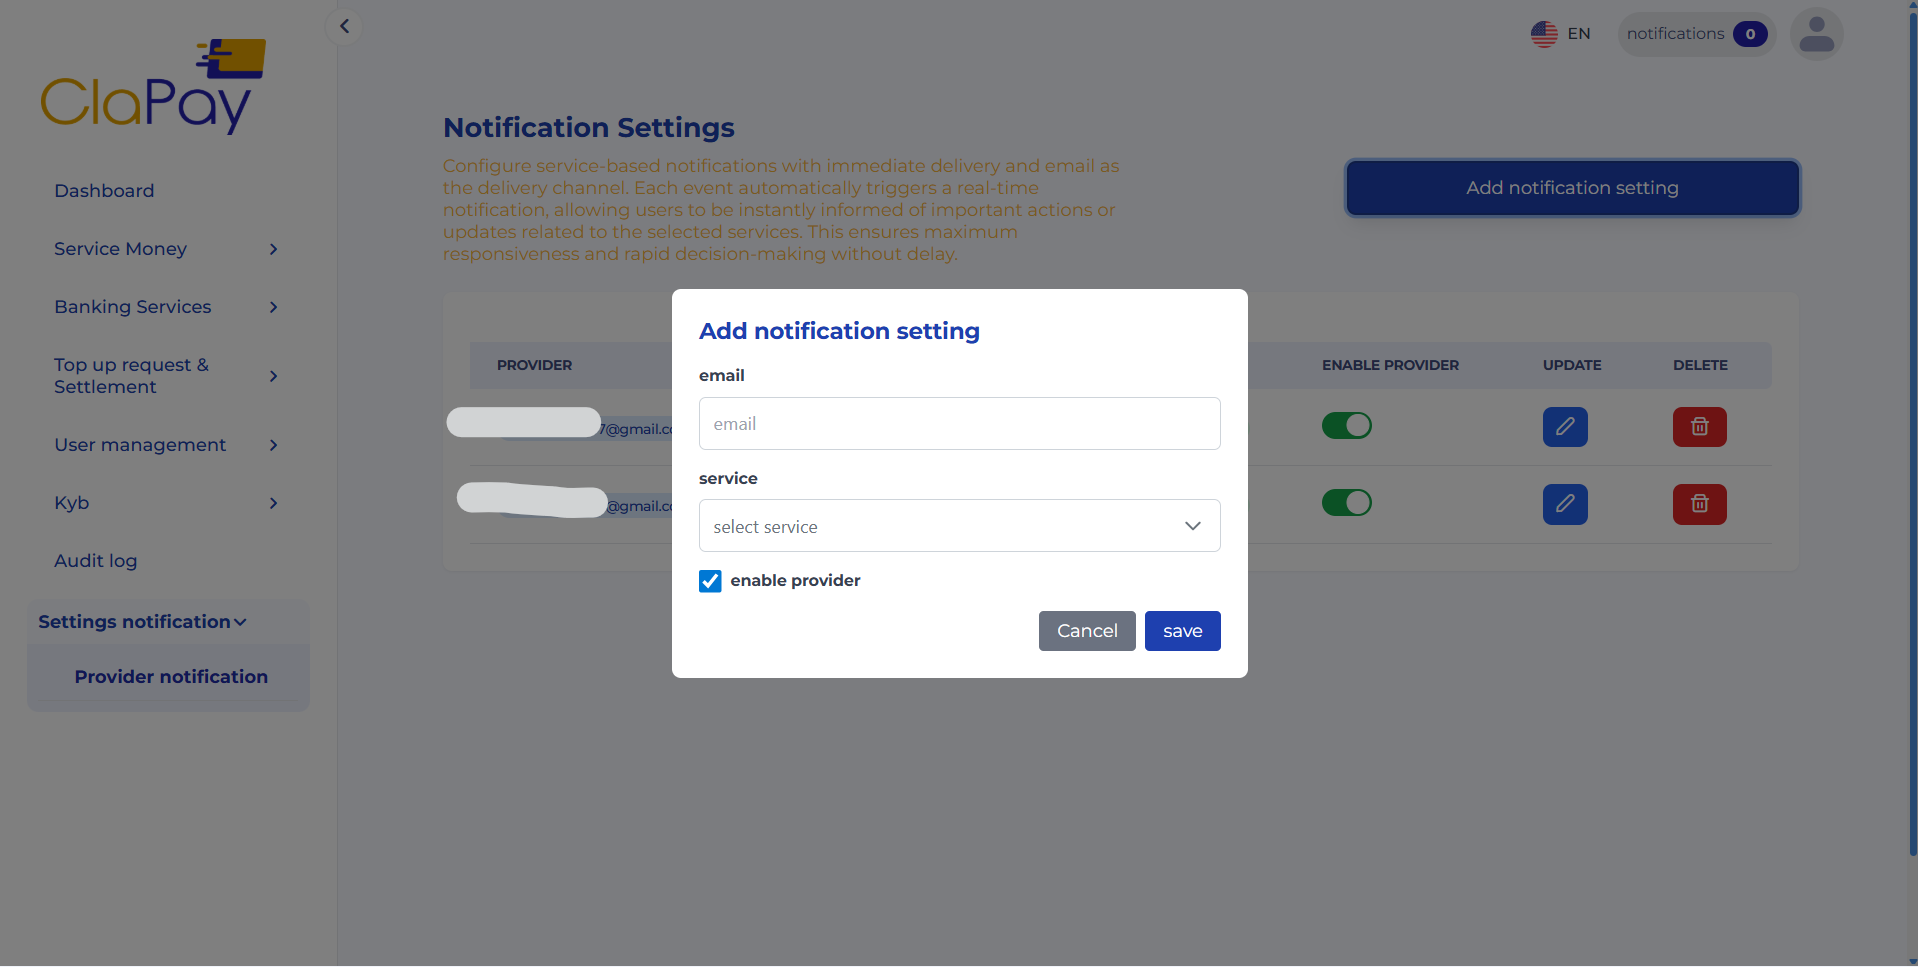Click the user profile avatar icon
The width and height of the screenshot is (1918, 967).
coord(1816,33)
